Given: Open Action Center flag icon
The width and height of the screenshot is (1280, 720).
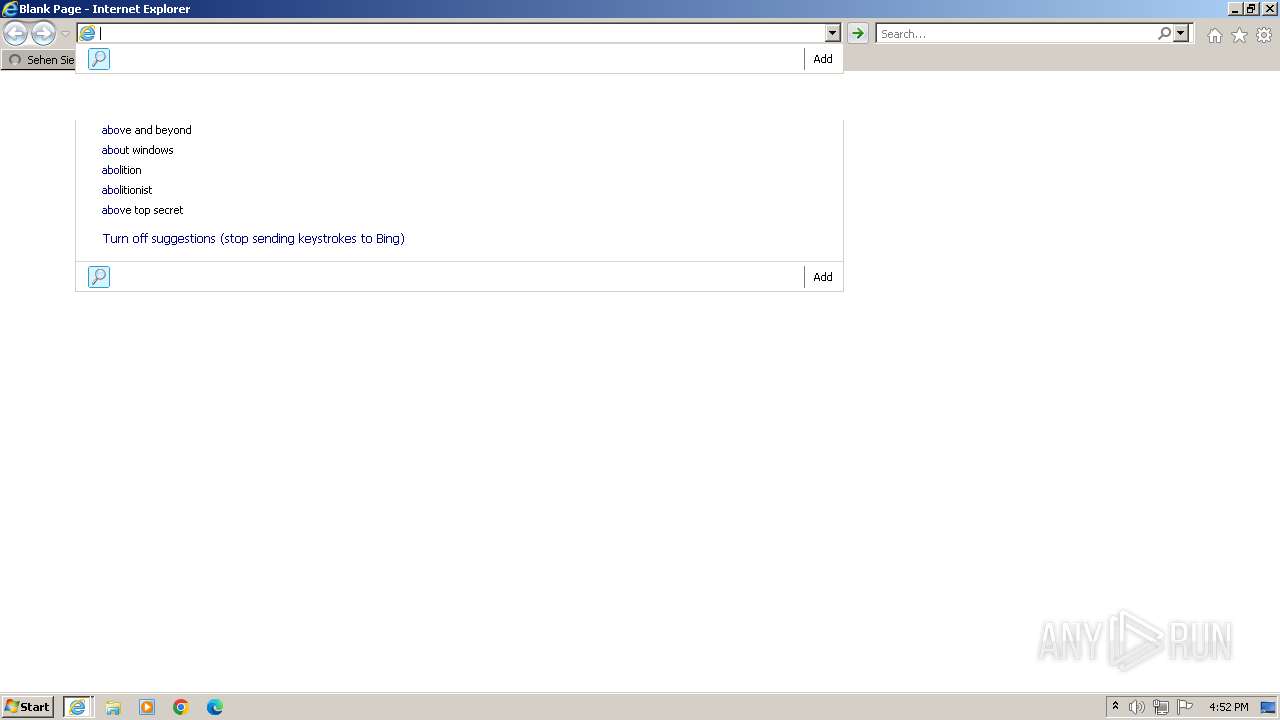Looking at the screenshot, I should point(1185,707).
